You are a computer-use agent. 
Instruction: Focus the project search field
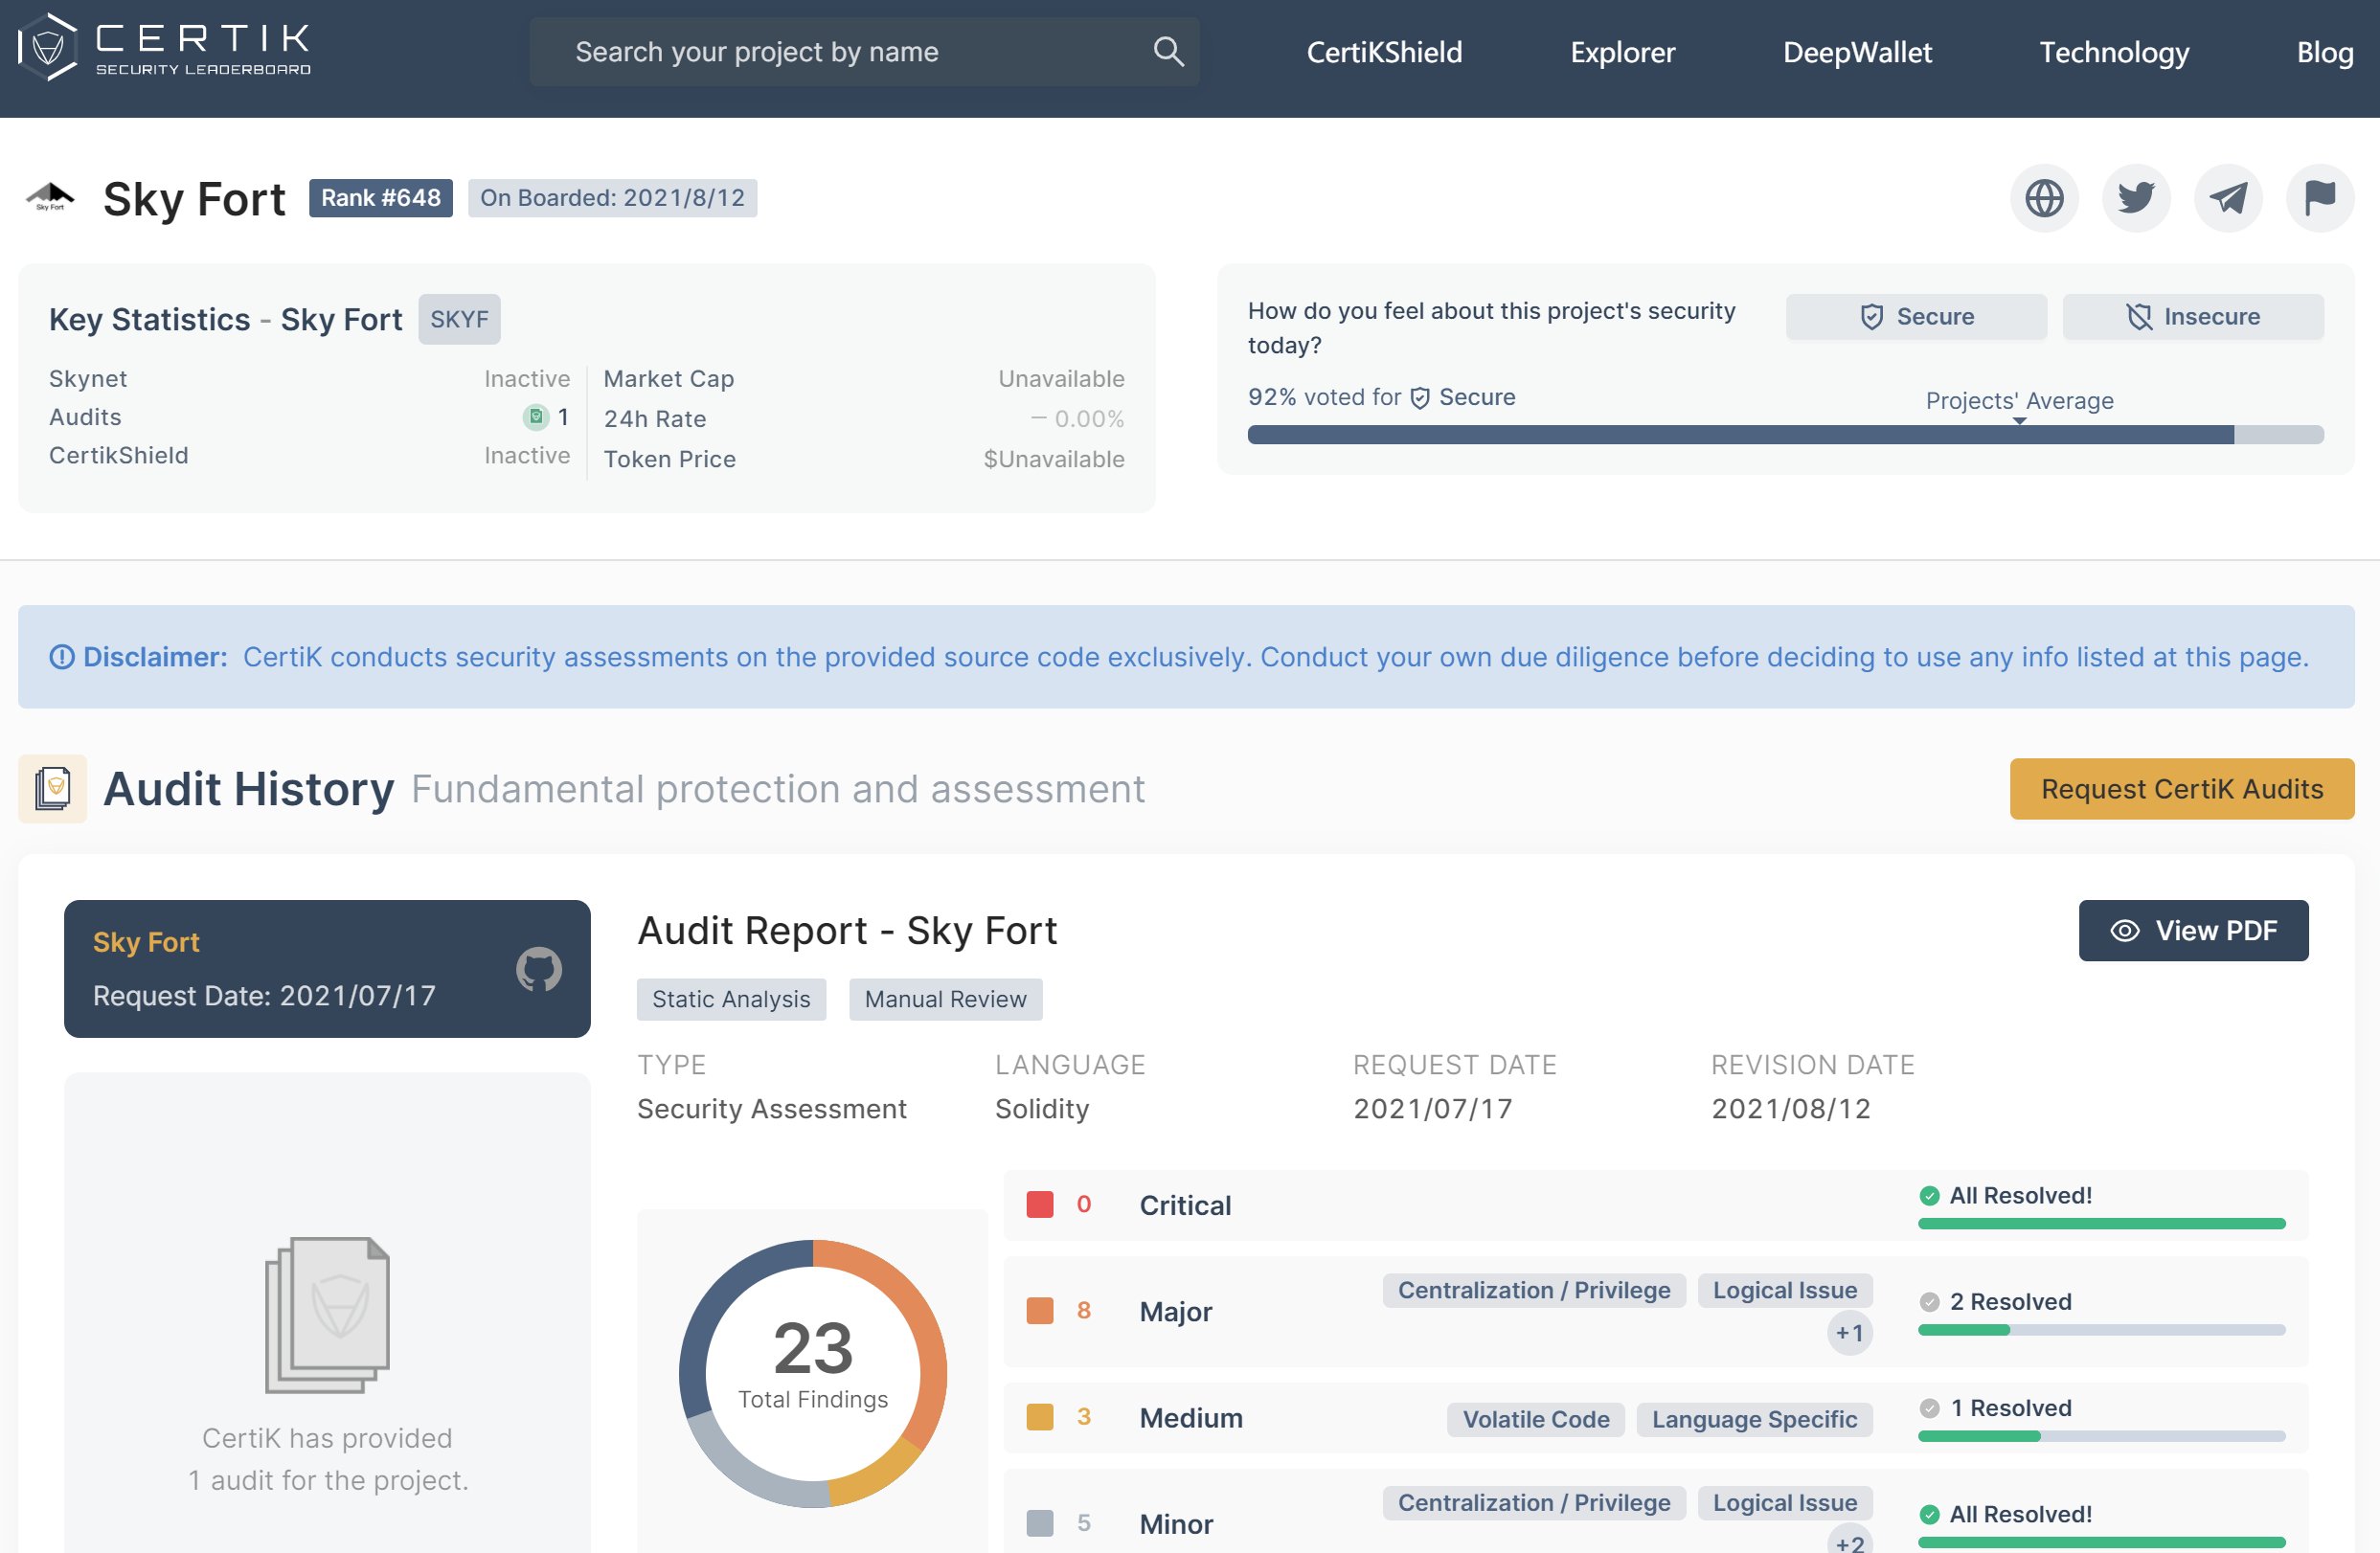pos(864,51)
